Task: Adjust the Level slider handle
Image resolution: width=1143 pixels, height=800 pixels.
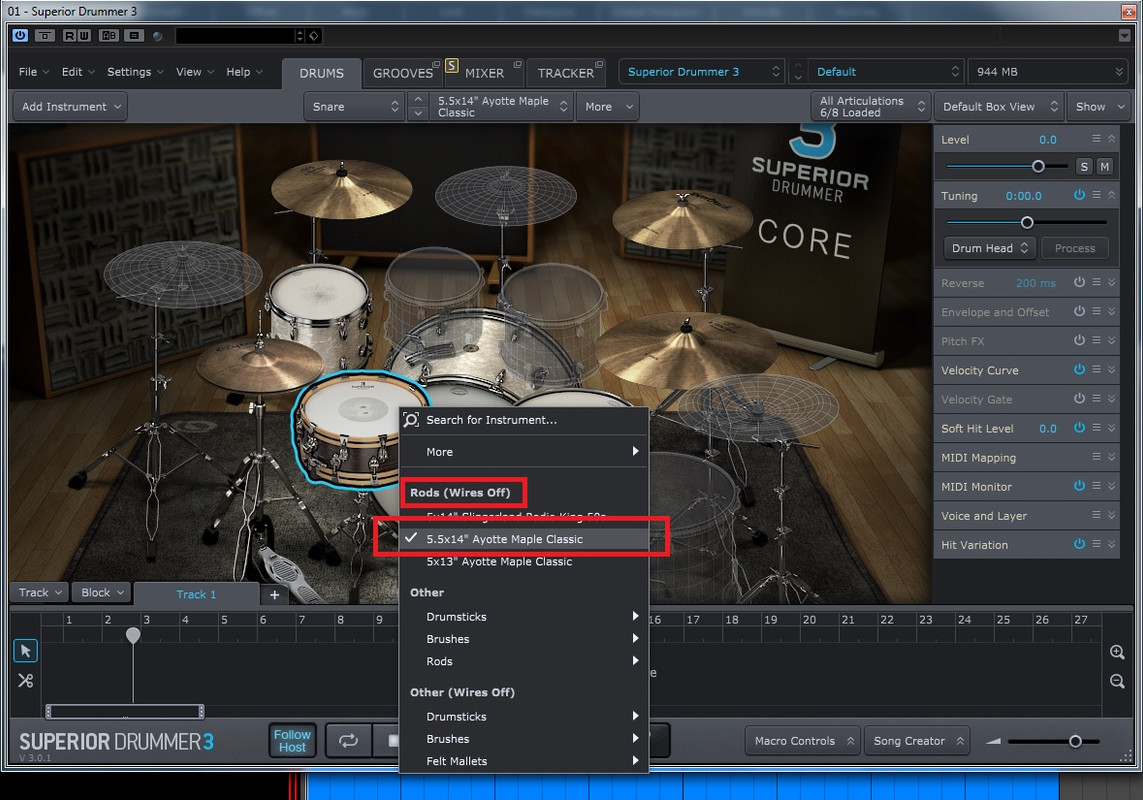Action: click(1038, 166)
